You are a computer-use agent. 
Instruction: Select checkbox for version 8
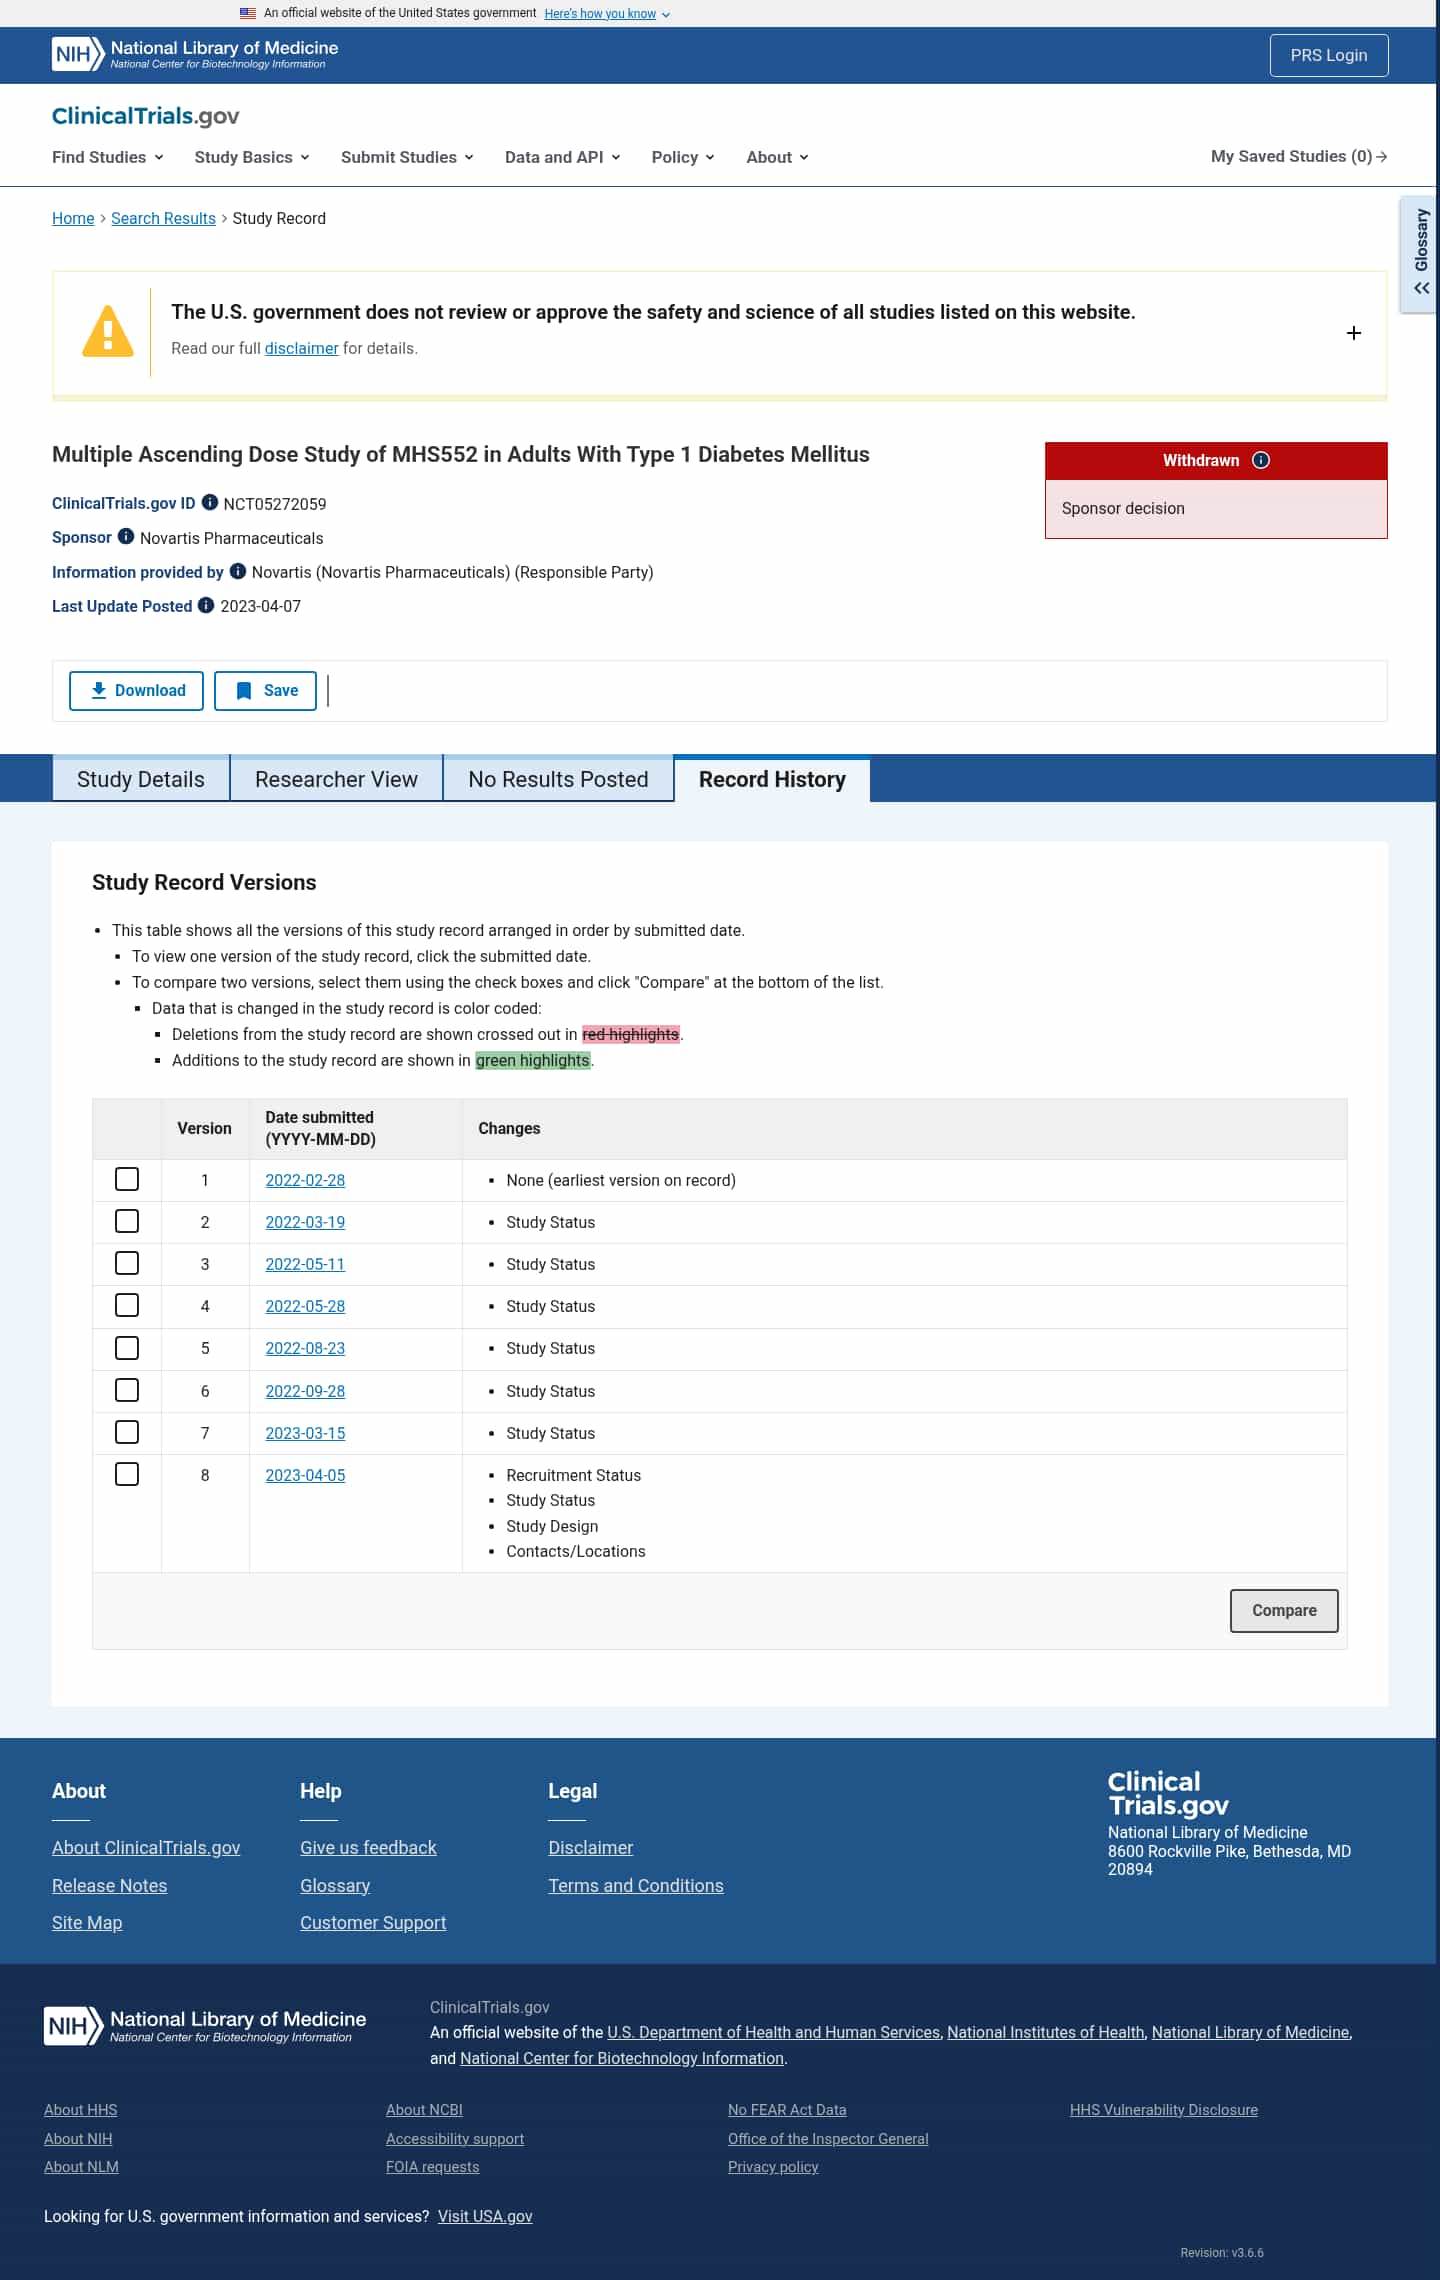click(x=127, y=1474)
